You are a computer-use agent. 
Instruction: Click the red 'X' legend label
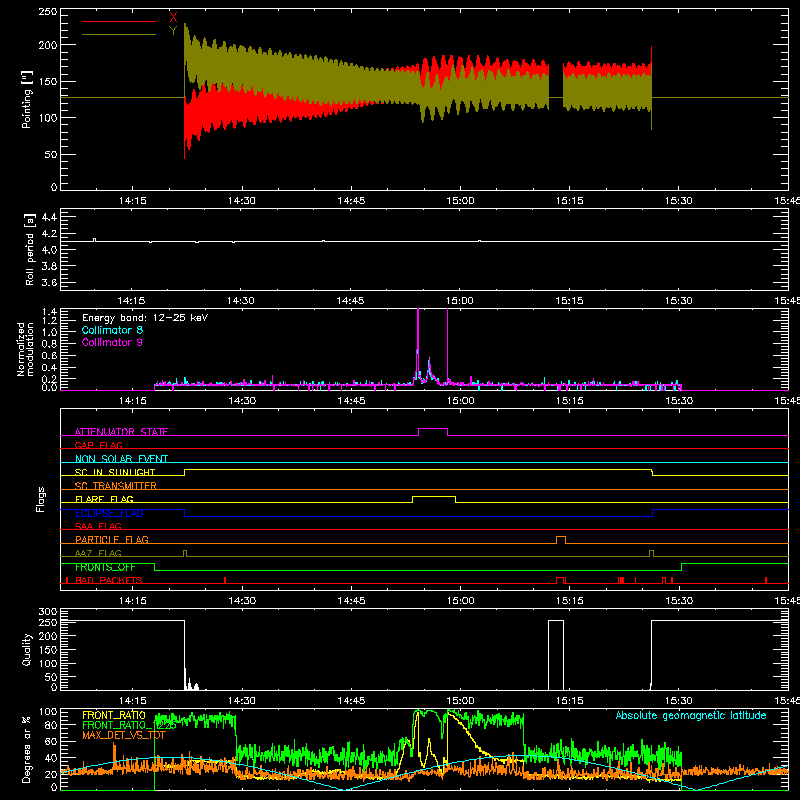pyautogui.click(x=173, y=18)
